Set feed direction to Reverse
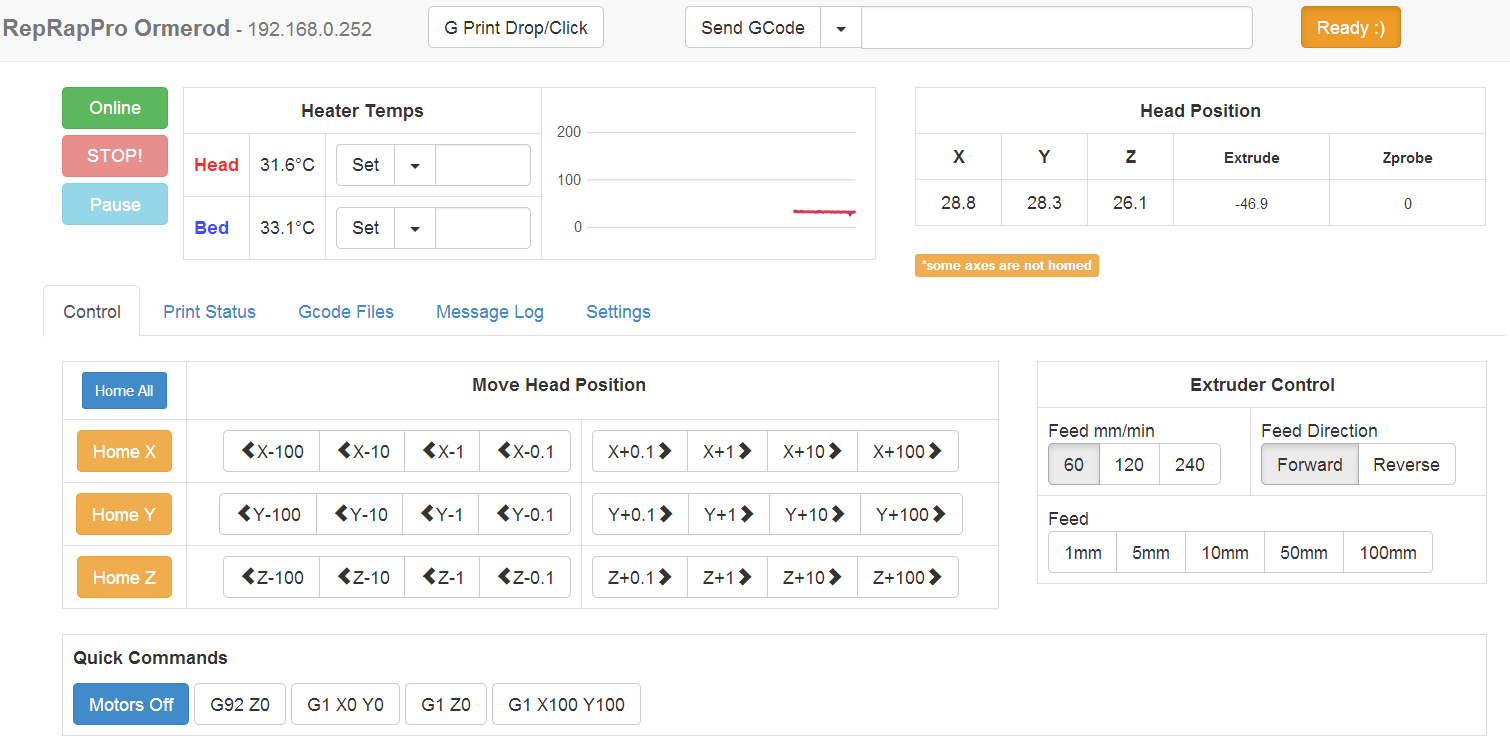Image resolution: width=1510 pixels, height=753 pixels. pyautogui.click(x=1406, y=464)
